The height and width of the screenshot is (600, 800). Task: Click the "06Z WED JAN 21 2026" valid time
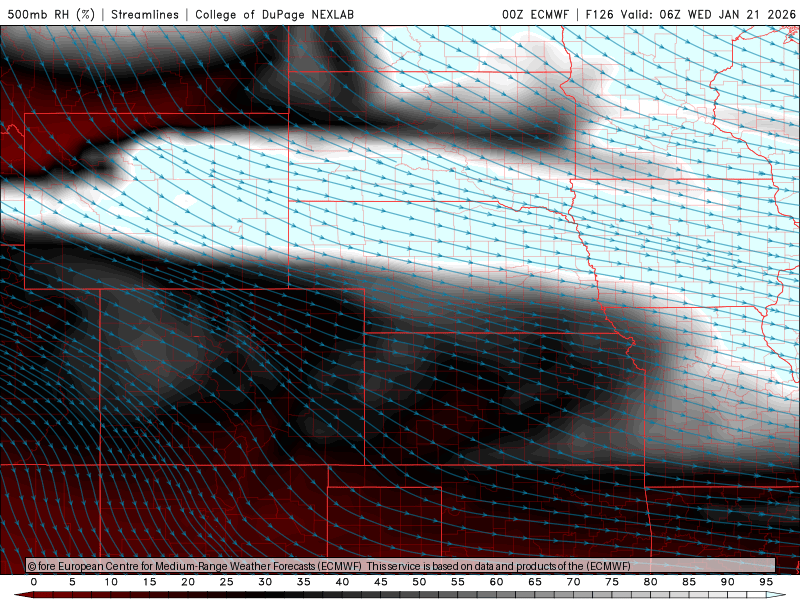pyautogui.click(x=727, y=14)
